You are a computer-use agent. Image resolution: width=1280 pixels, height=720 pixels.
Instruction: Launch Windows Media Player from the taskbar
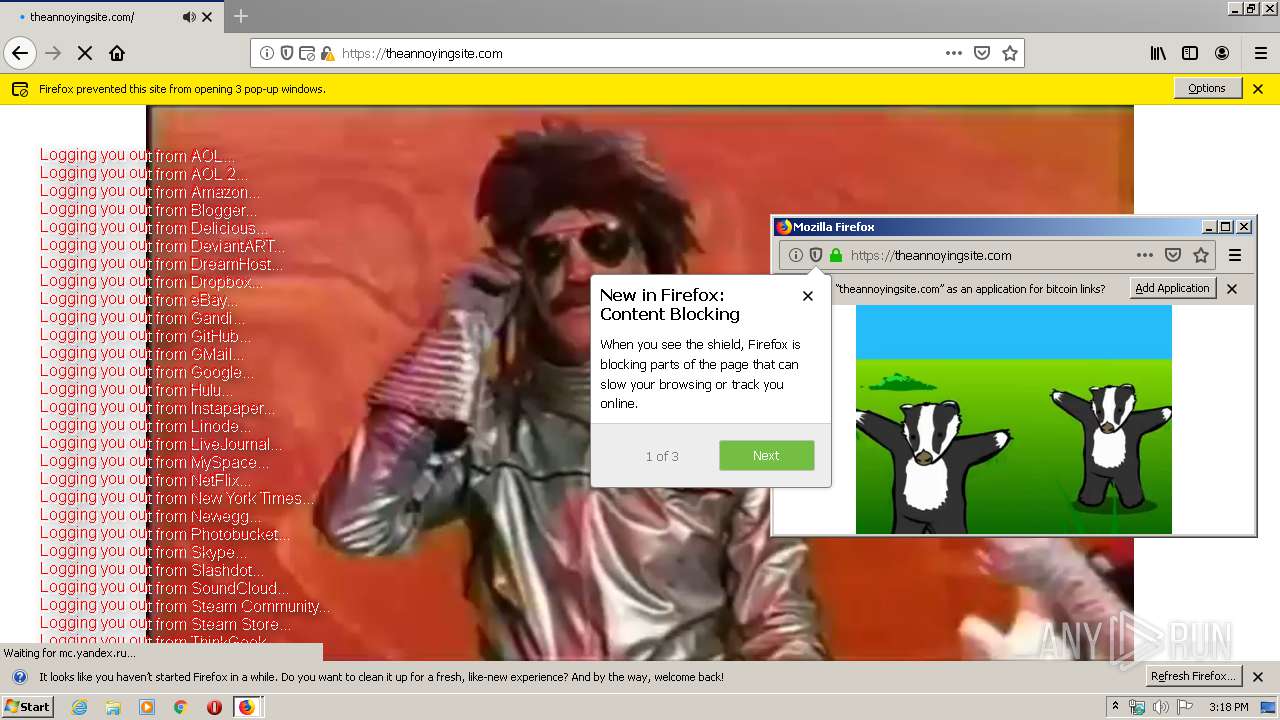click(x=147, y=707)
